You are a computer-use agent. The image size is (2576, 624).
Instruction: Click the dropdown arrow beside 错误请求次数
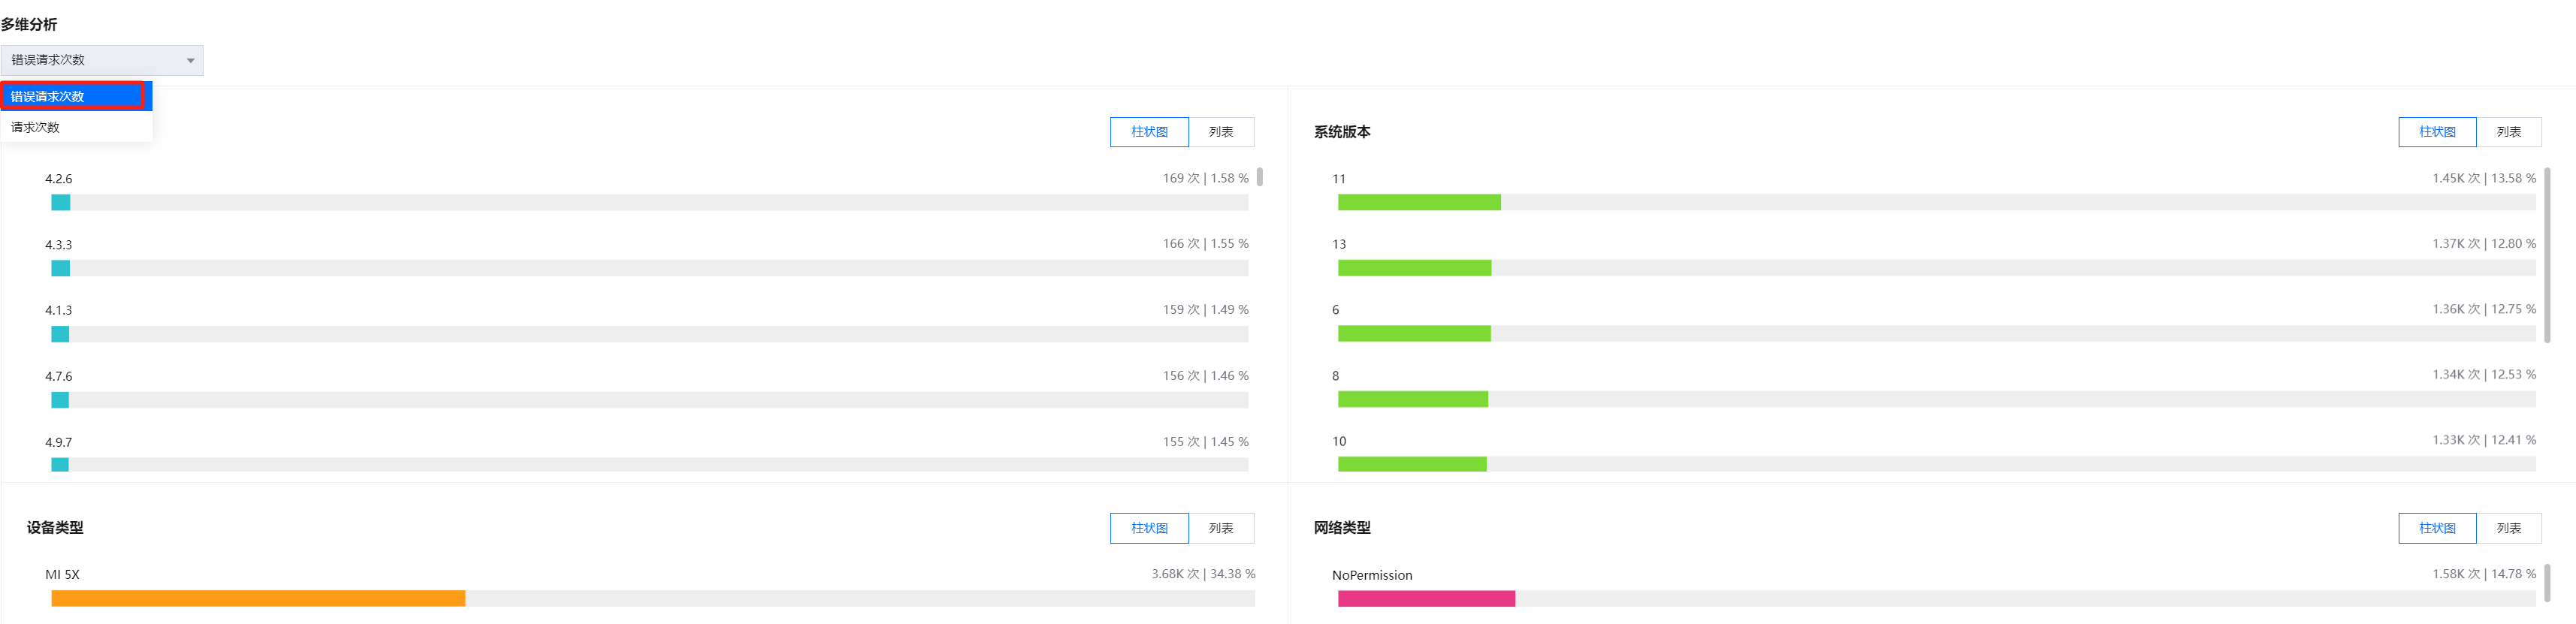coord(190,61)
